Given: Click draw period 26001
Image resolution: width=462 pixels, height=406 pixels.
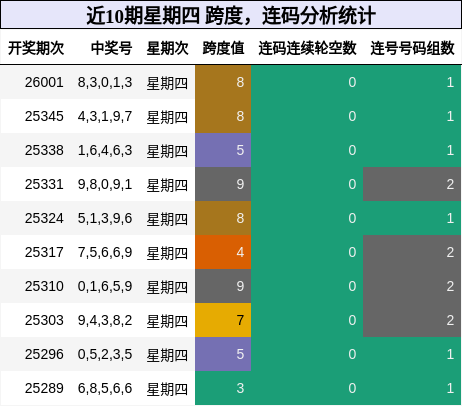Looking at the screenshot, I should [44, 82].
